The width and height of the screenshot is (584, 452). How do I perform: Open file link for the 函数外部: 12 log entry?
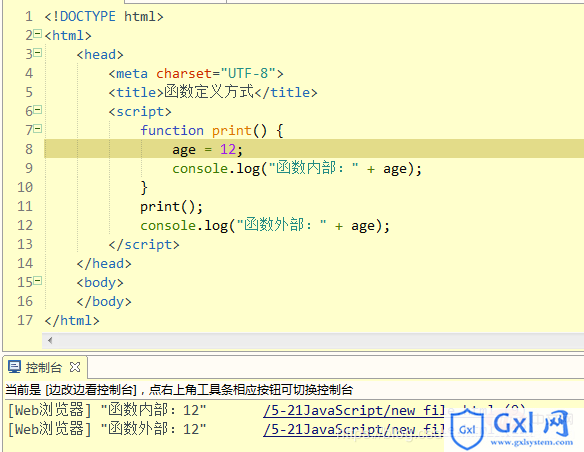(354, 429)
